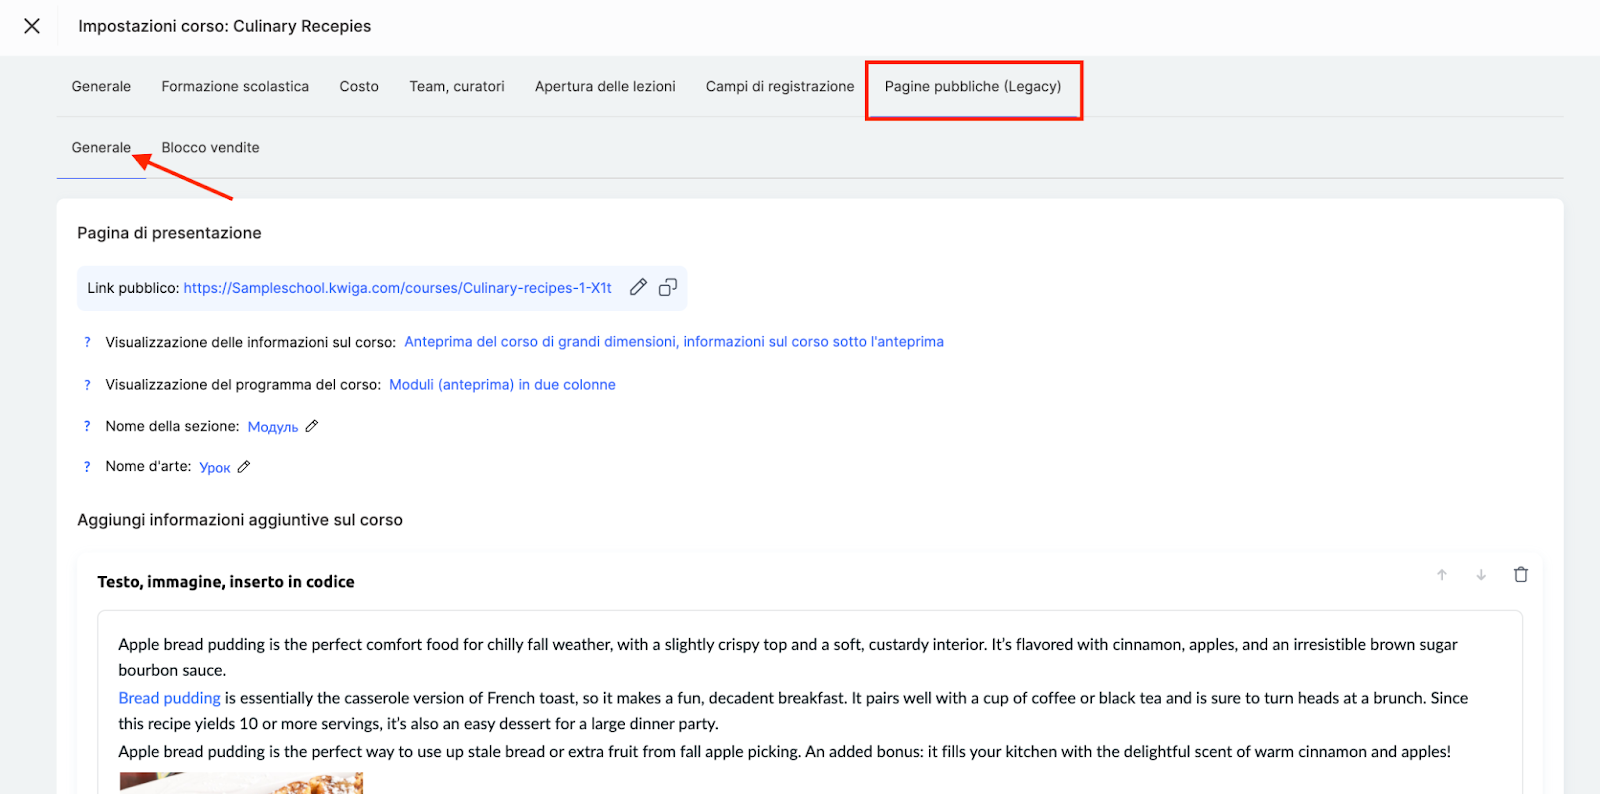Copy the public course link
Image resolution: width=1600 pixels, height=794 pixels.
point(668,288)
